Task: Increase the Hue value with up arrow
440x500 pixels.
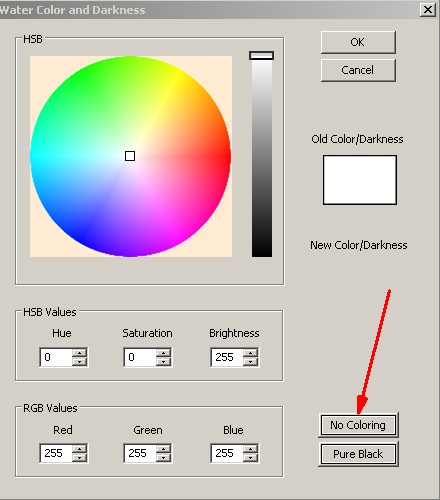Action: [80, 353]
